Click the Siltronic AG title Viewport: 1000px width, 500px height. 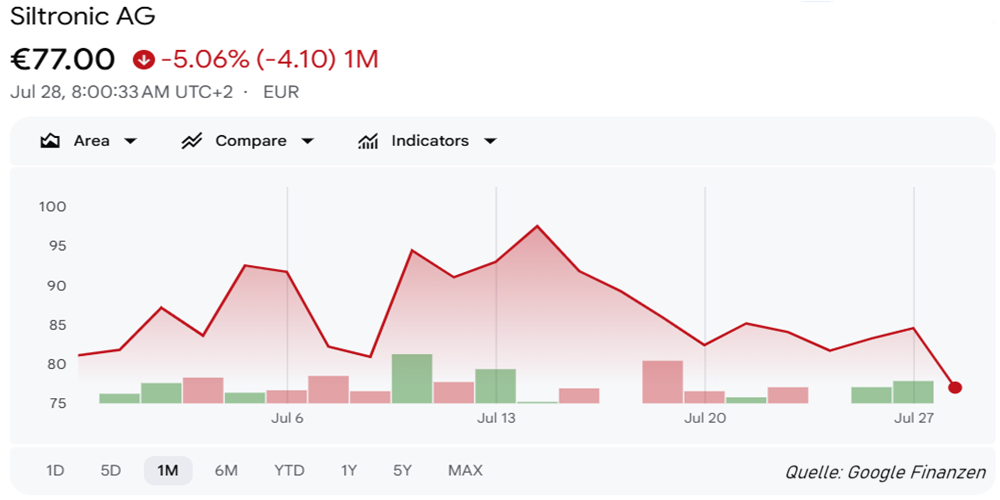[x=82, y=16]
